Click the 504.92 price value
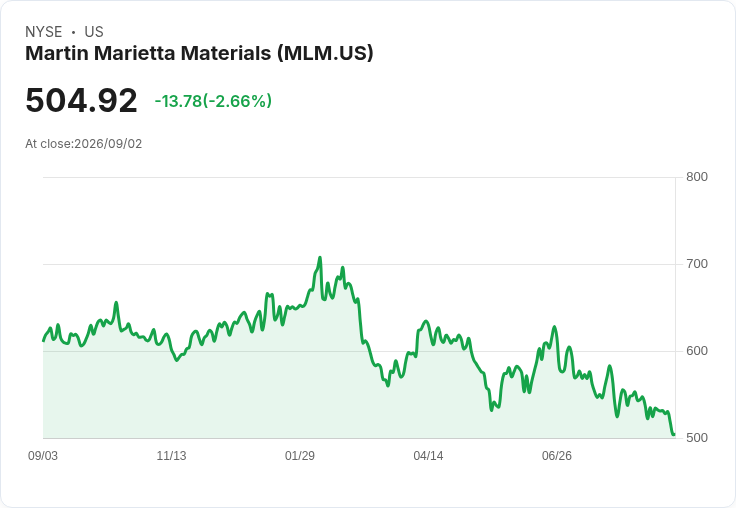 (81, 100)
